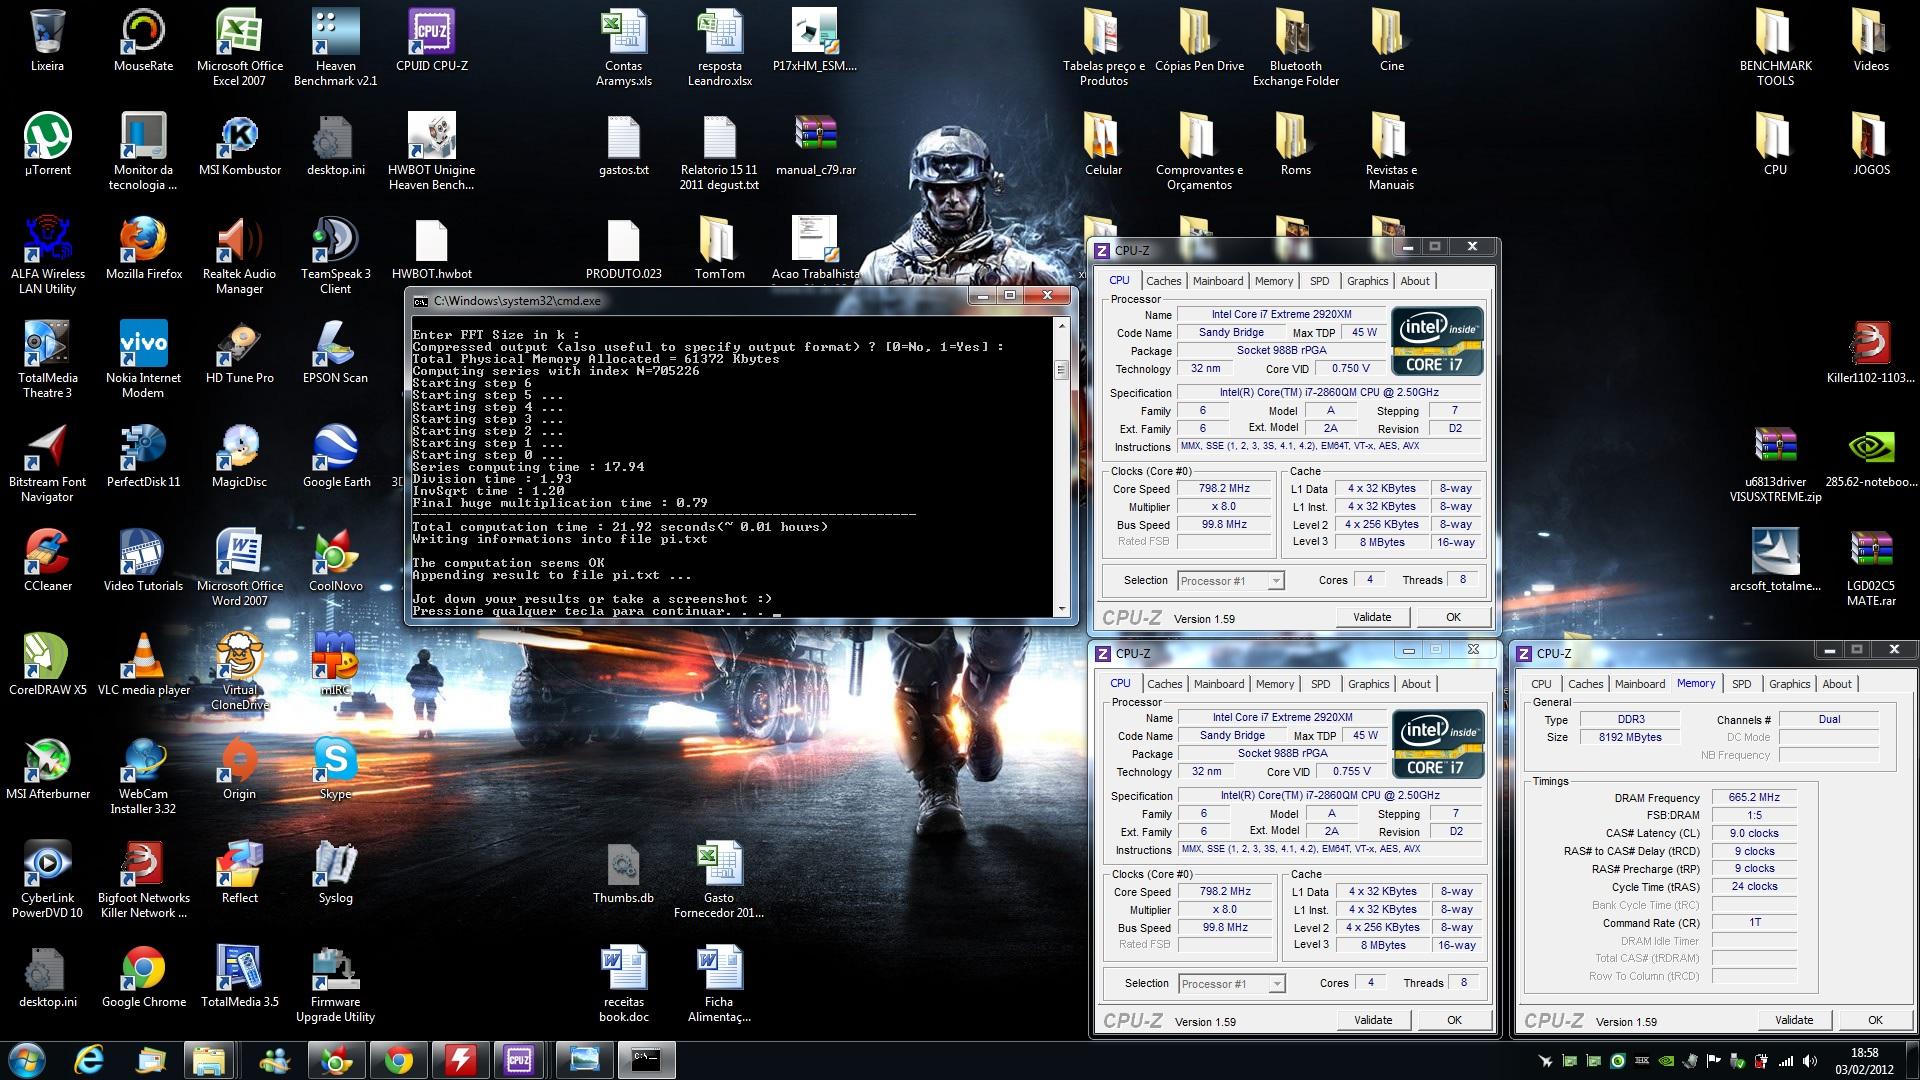
Task: Open Graphics tab in lower-left CPU-Z window
Action: 1368,684
